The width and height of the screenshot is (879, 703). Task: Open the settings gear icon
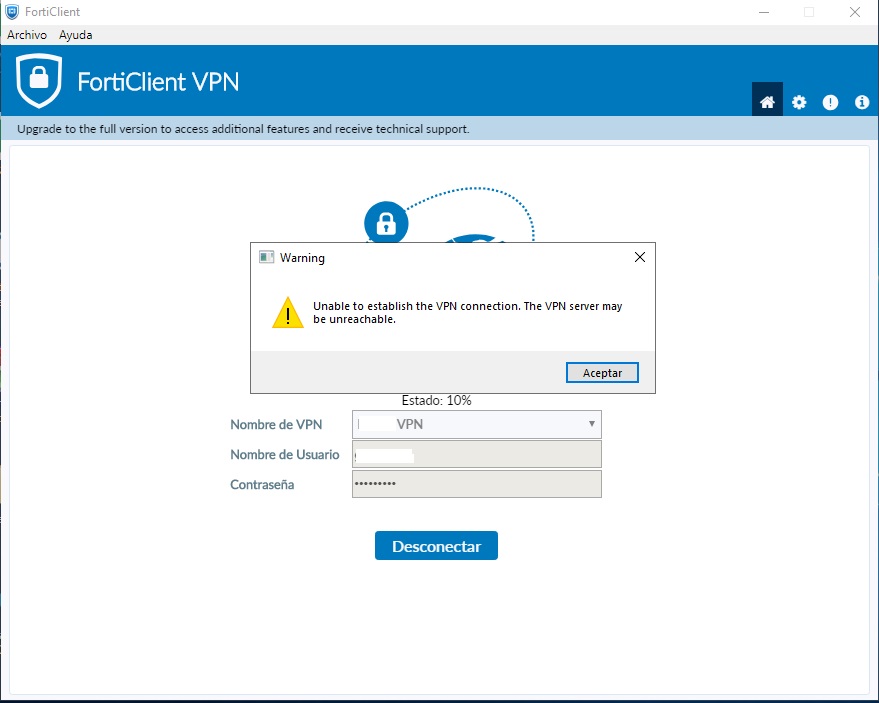tap(799, 102)
